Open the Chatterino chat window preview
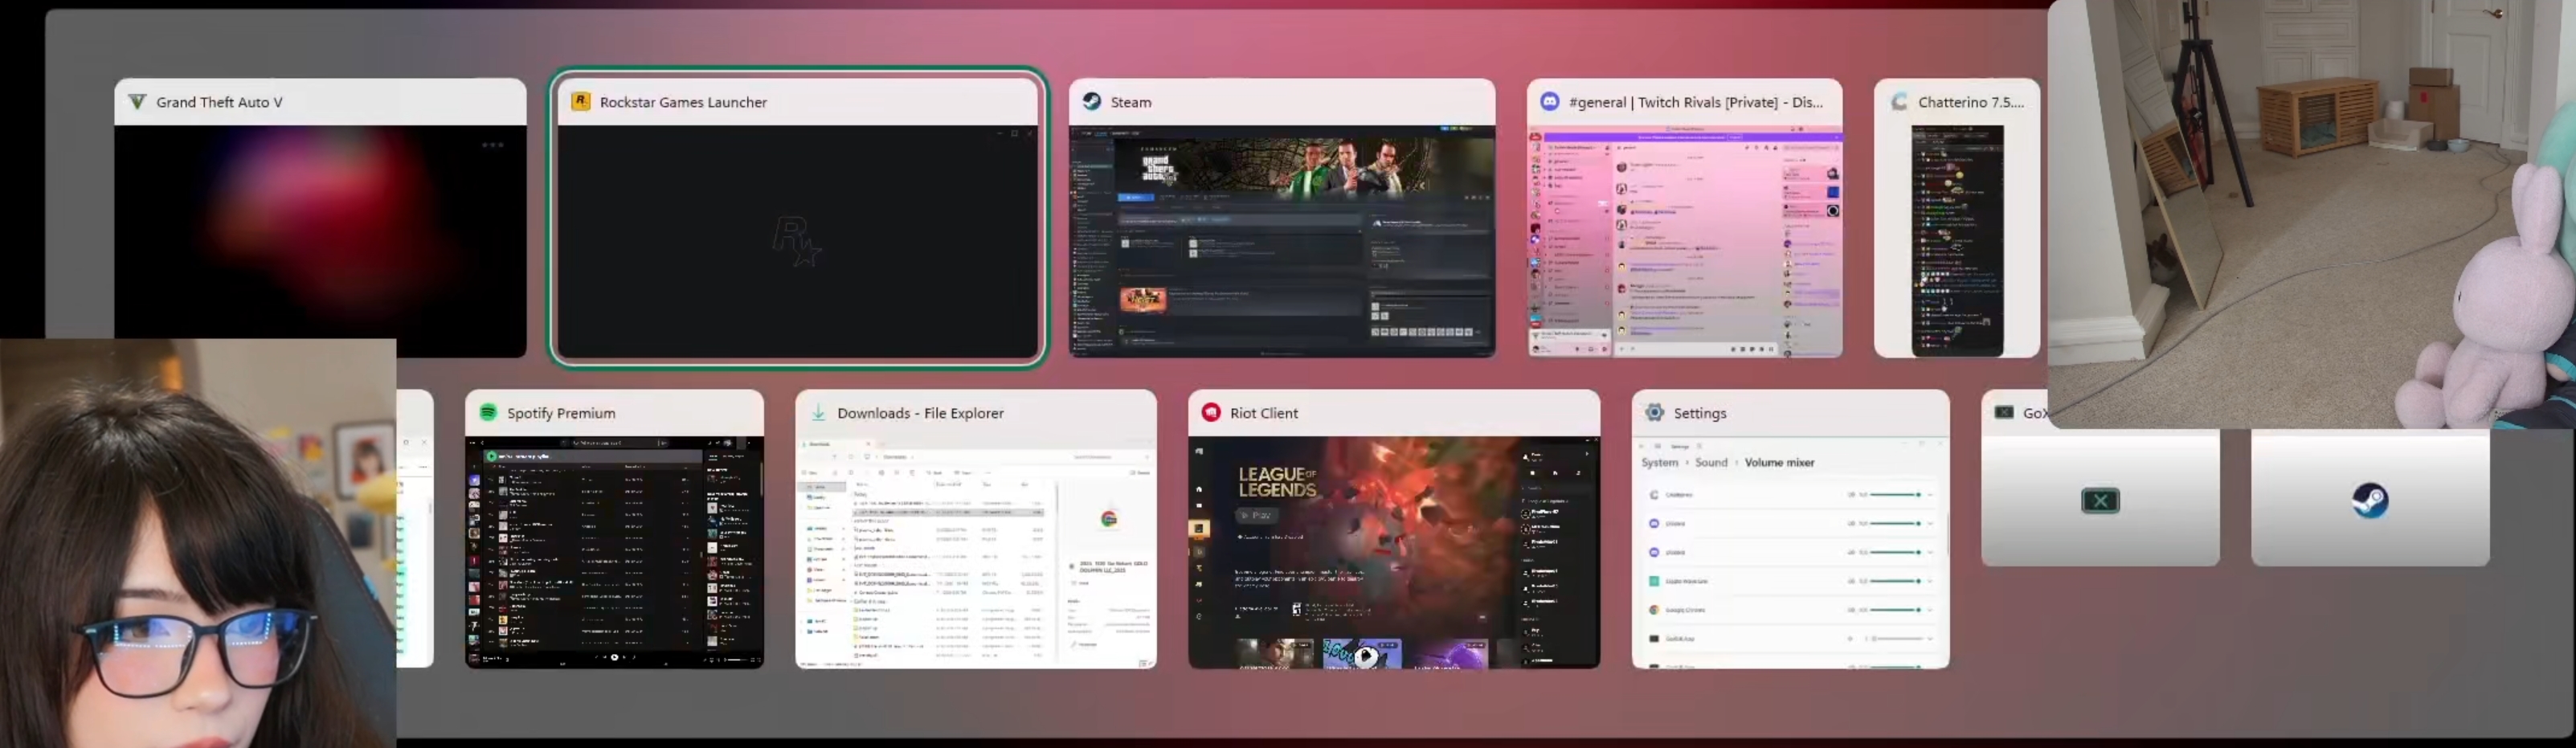Viewport: 2576px width, 748px height. tap(1957, 241)
